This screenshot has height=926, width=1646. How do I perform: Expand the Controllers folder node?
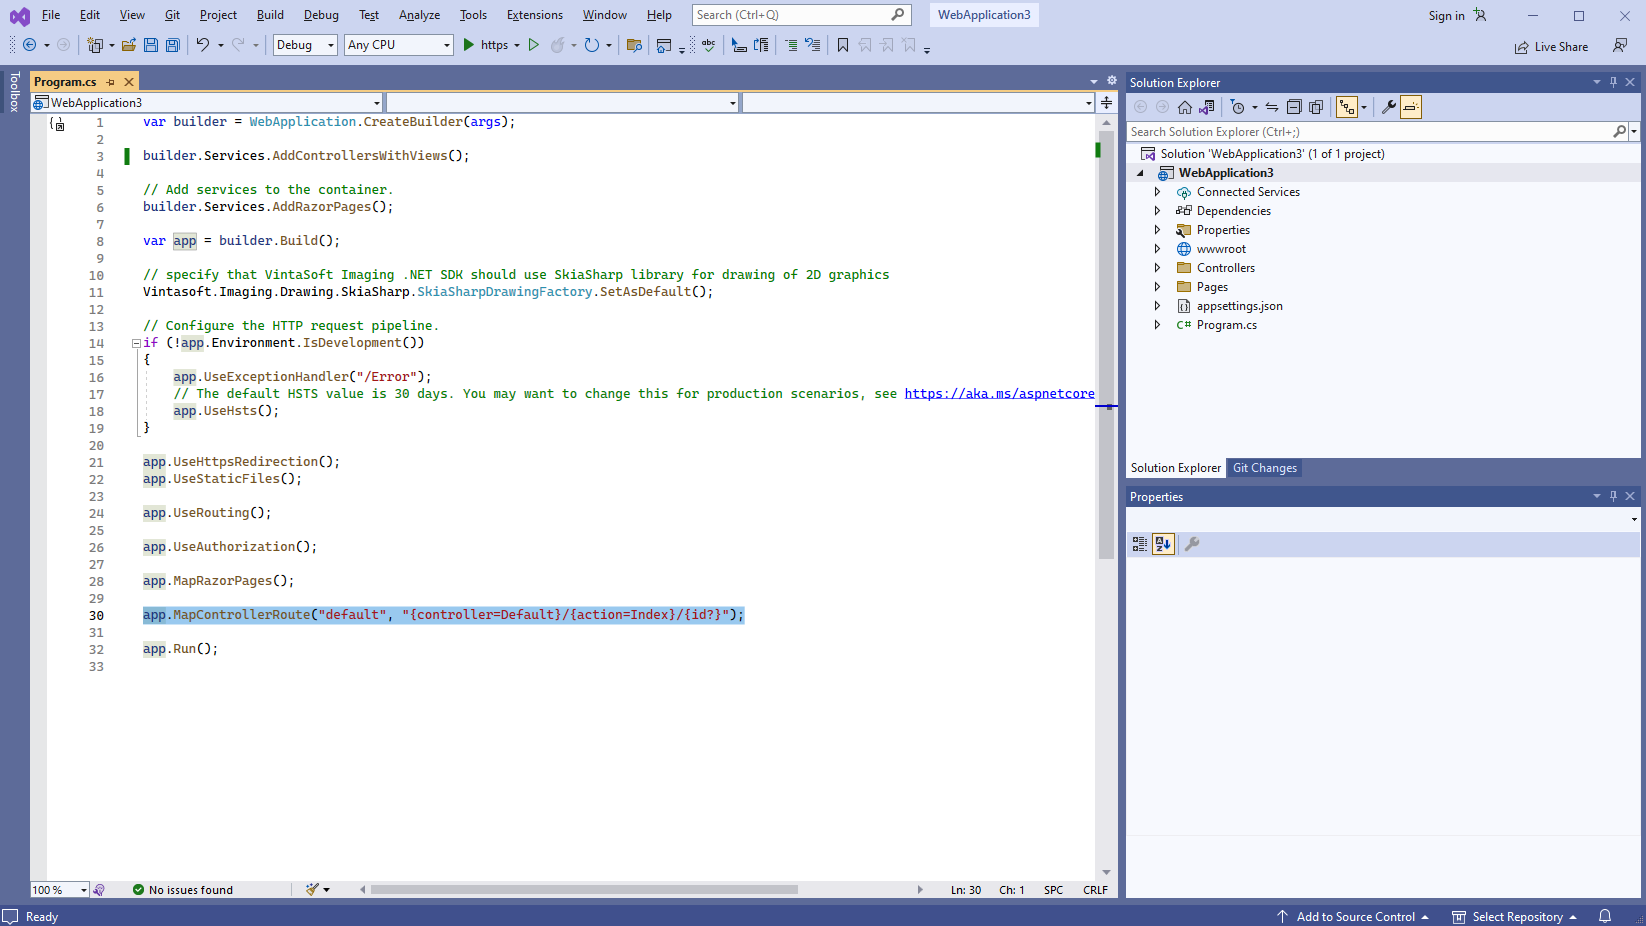(x=1157, y=268)
